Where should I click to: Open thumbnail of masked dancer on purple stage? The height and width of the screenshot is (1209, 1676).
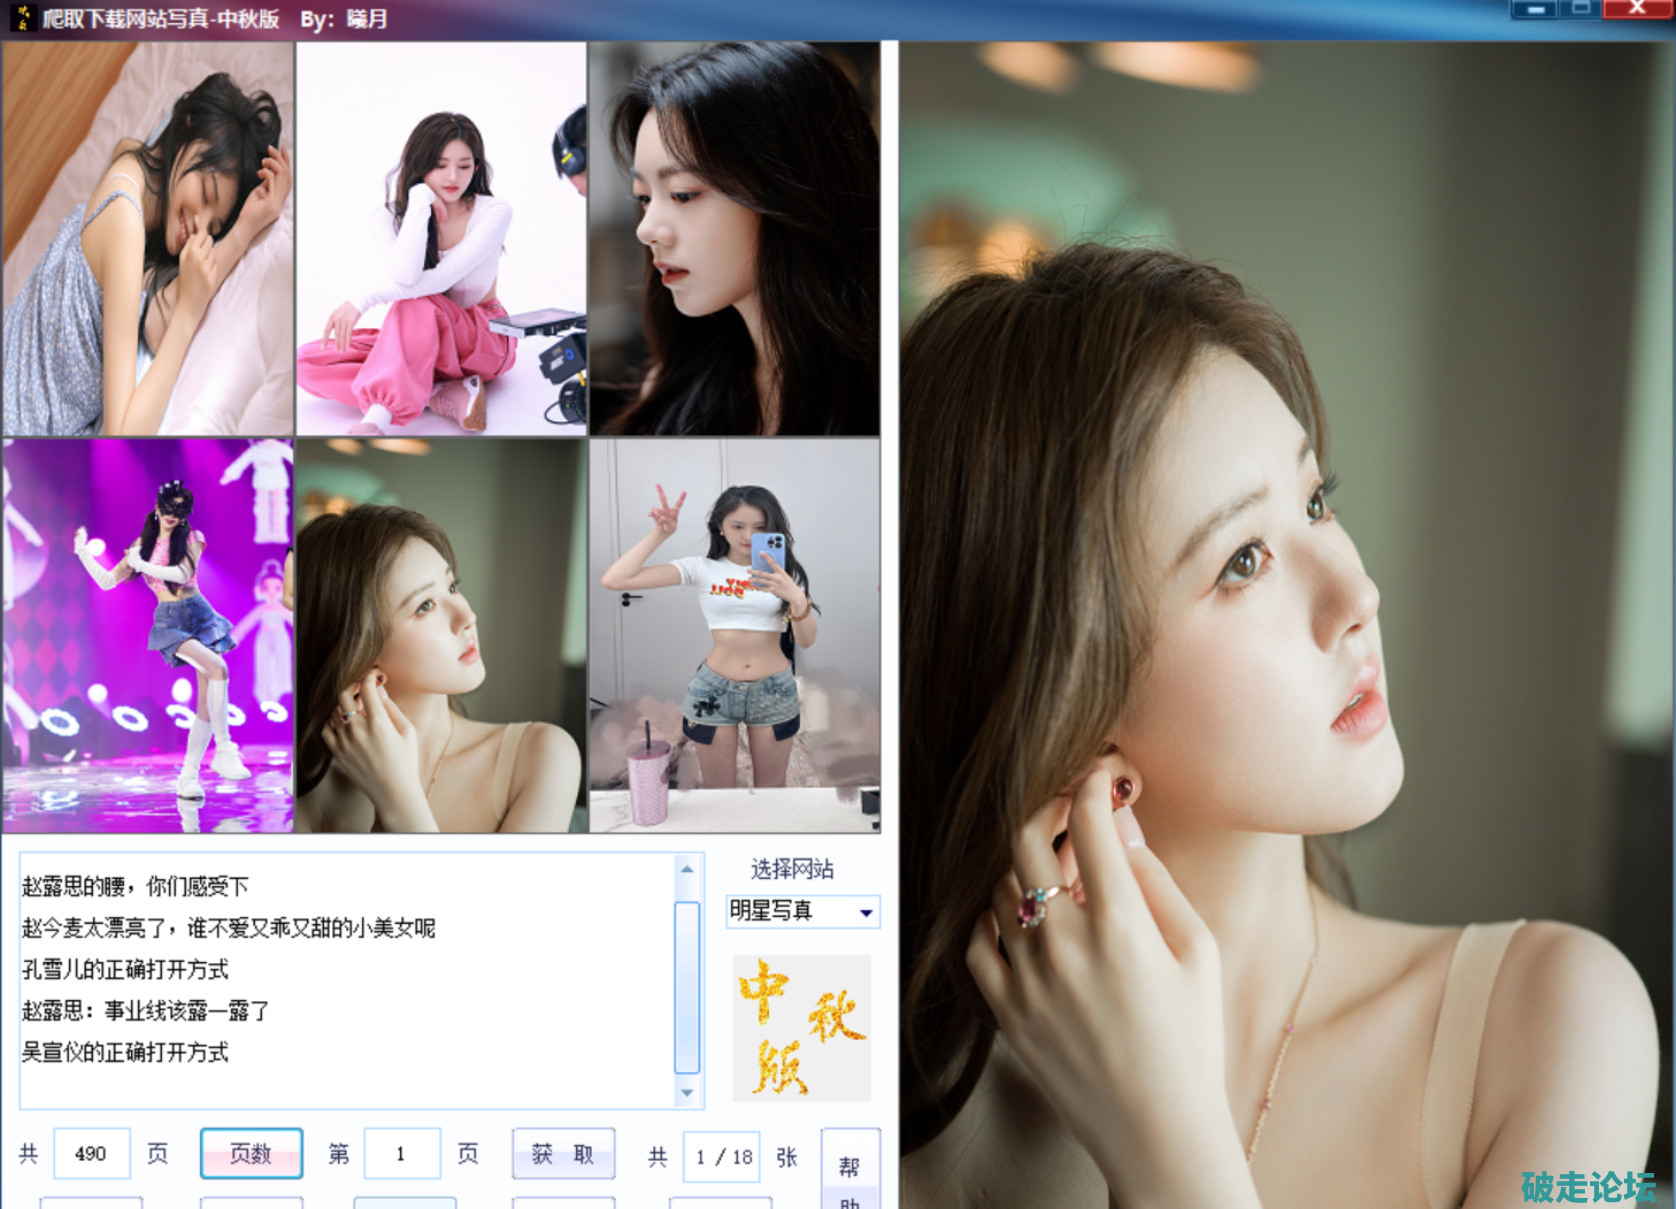148,635
